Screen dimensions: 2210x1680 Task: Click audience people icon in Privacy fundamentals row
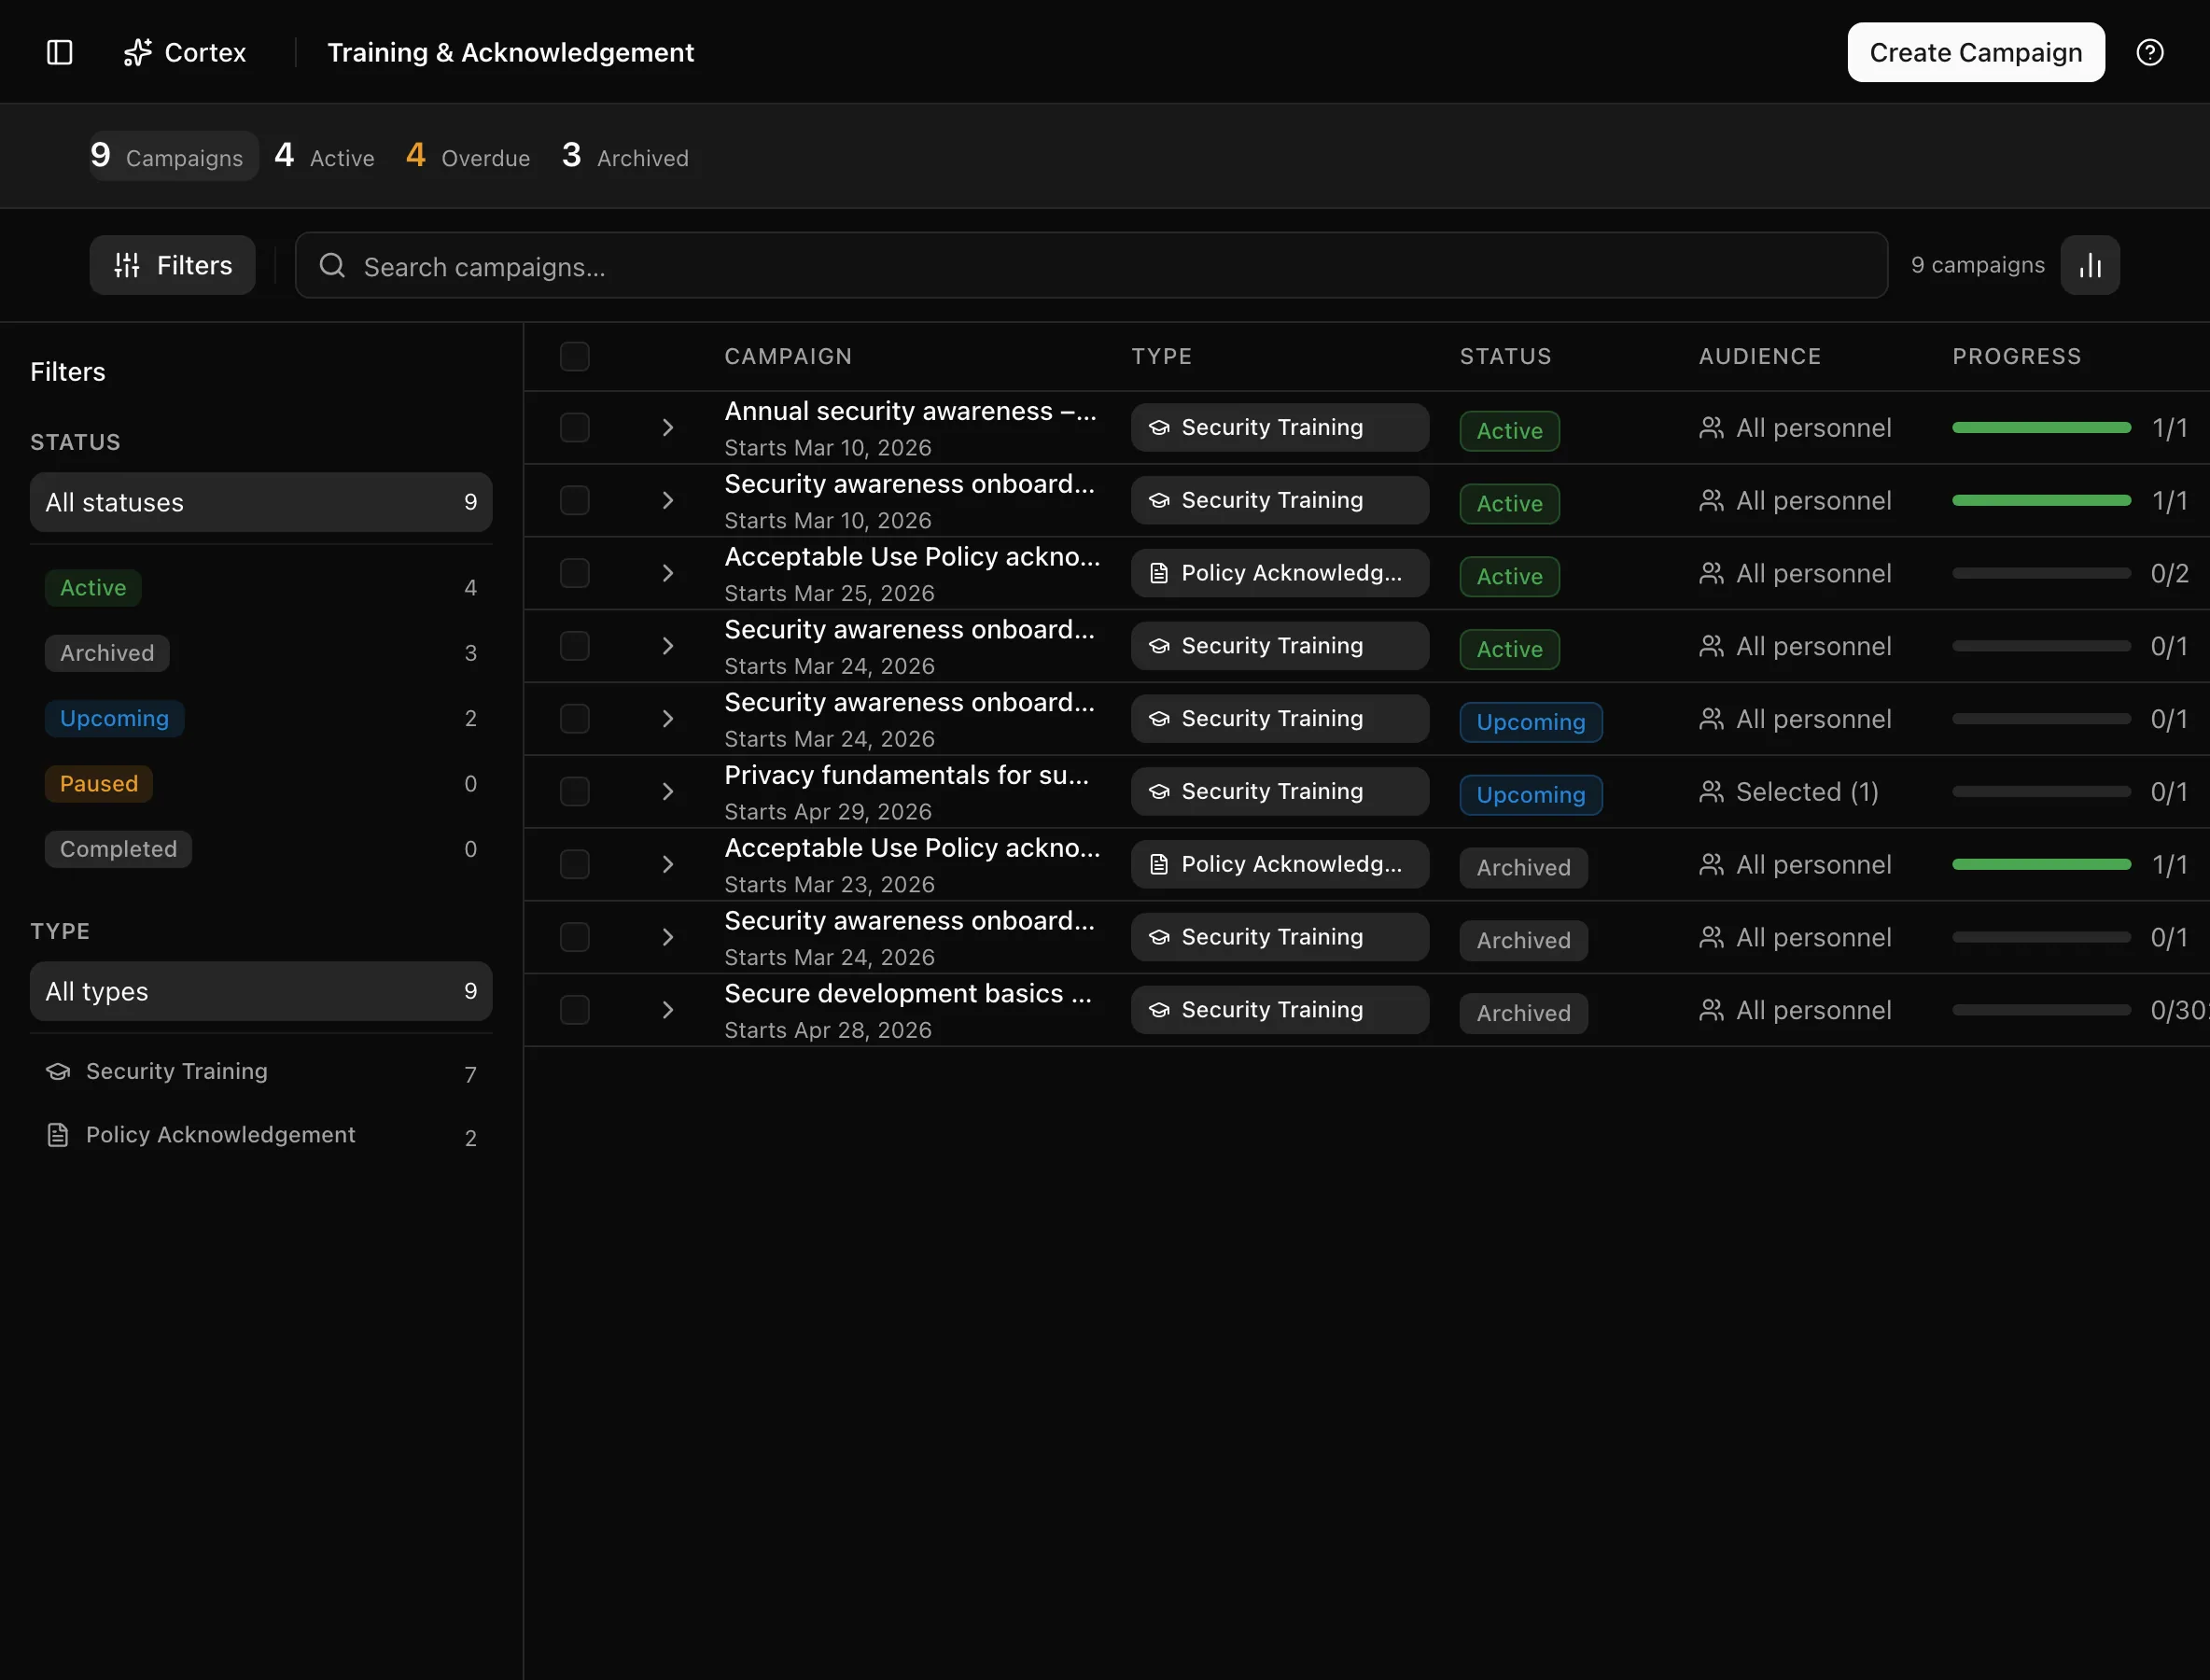pyautogui.click(x=1712, y=792)
